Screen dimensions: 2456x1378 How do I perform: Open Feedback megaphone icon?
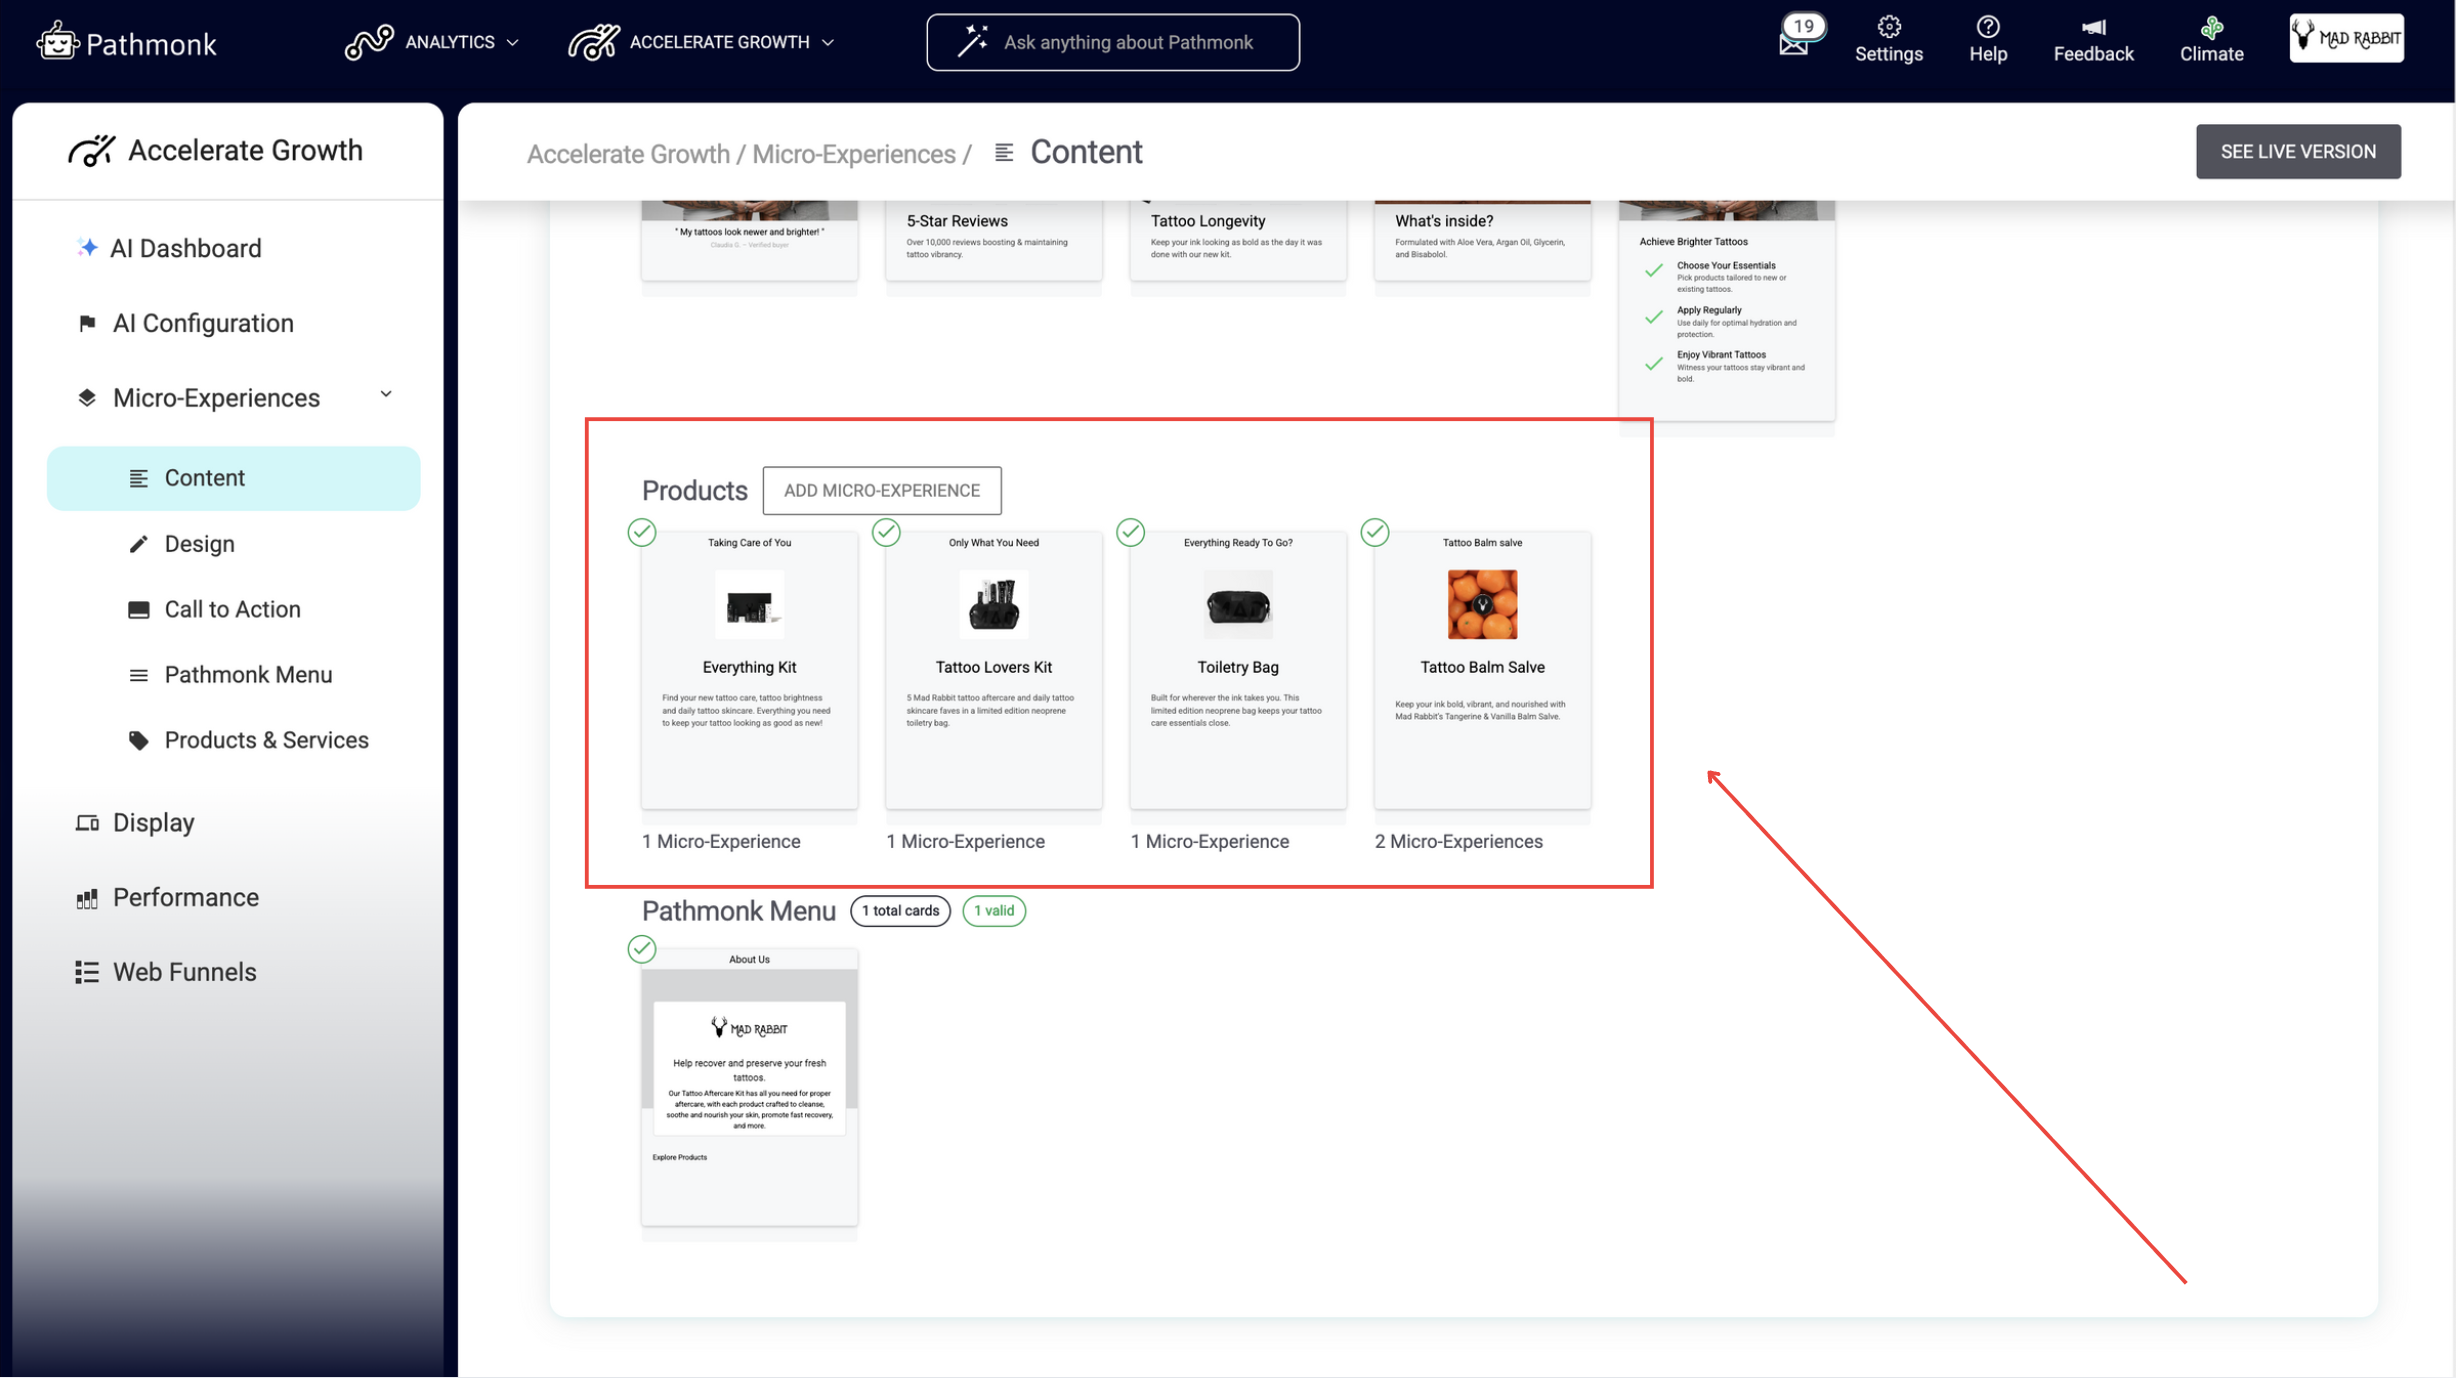click(2093, 27)
